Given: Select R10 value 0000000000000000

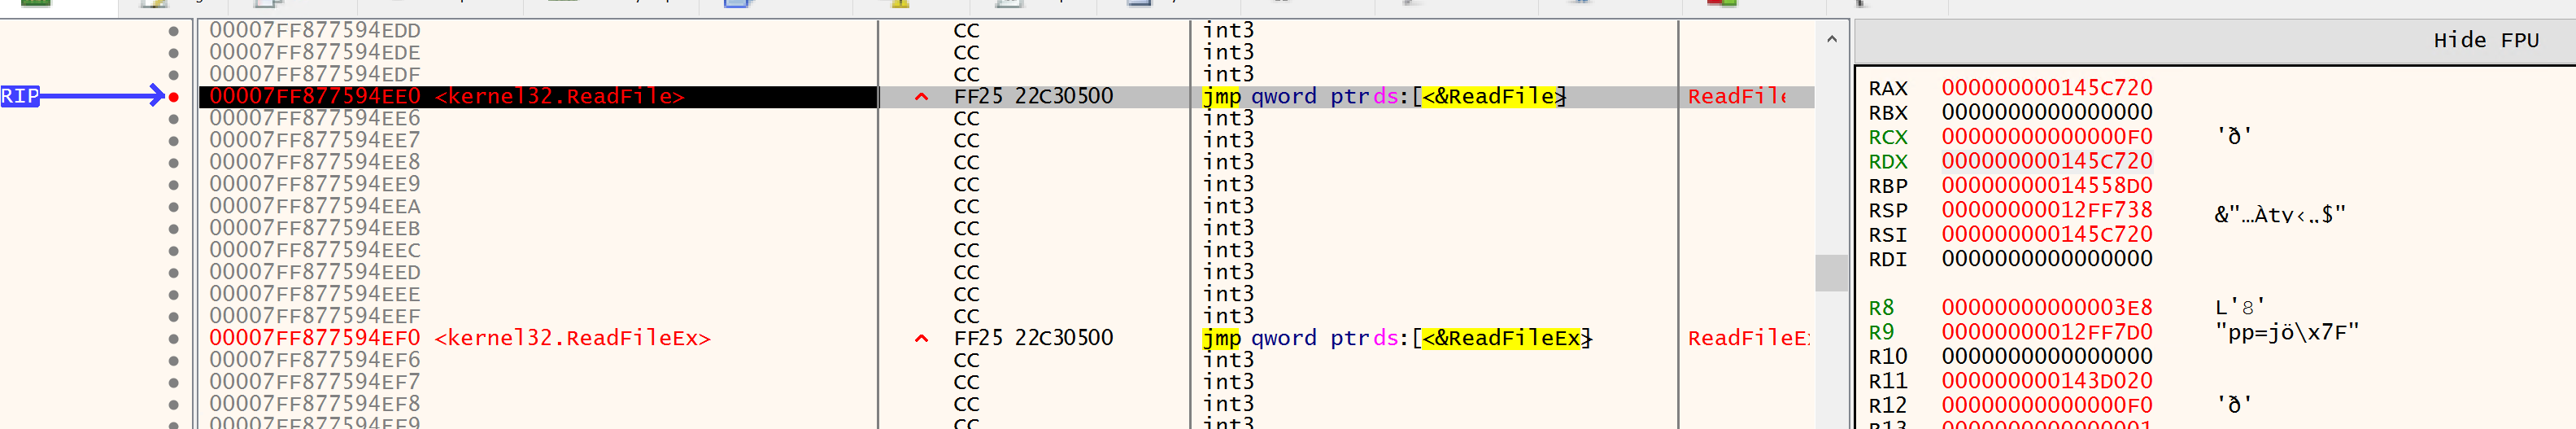Looking at the screenshot, I should tap(2047, 357).
